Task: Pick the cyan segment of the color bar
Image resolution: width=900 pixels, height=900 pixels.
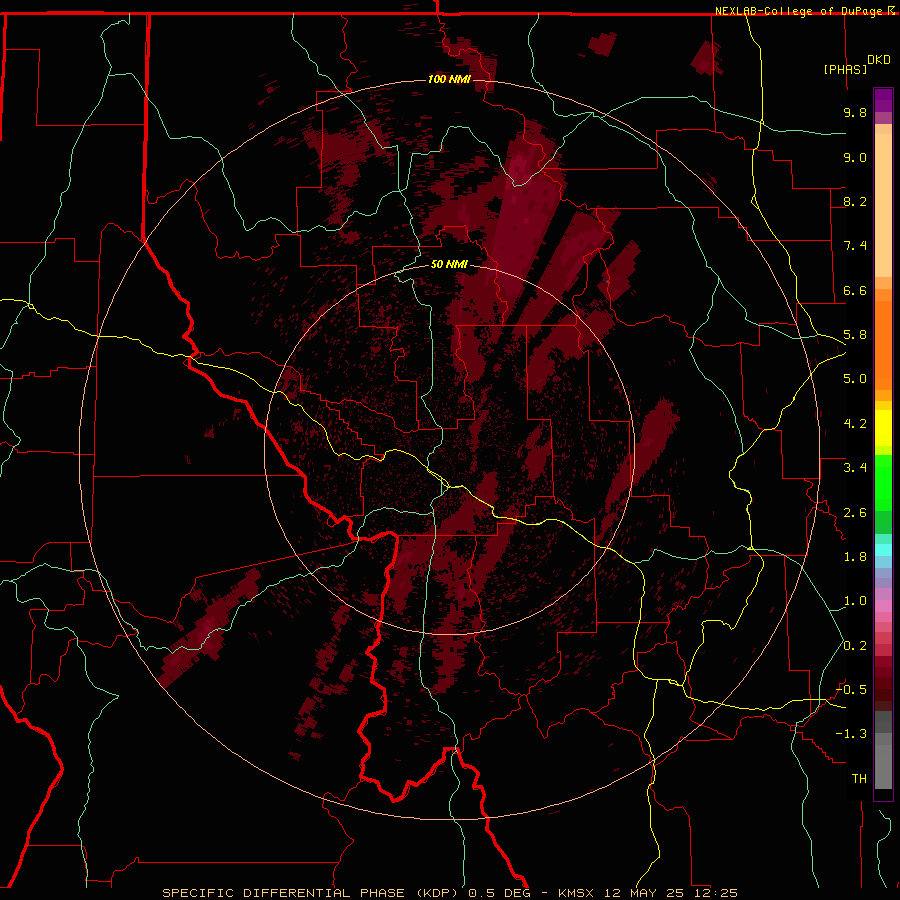Action: click(883, 550)
